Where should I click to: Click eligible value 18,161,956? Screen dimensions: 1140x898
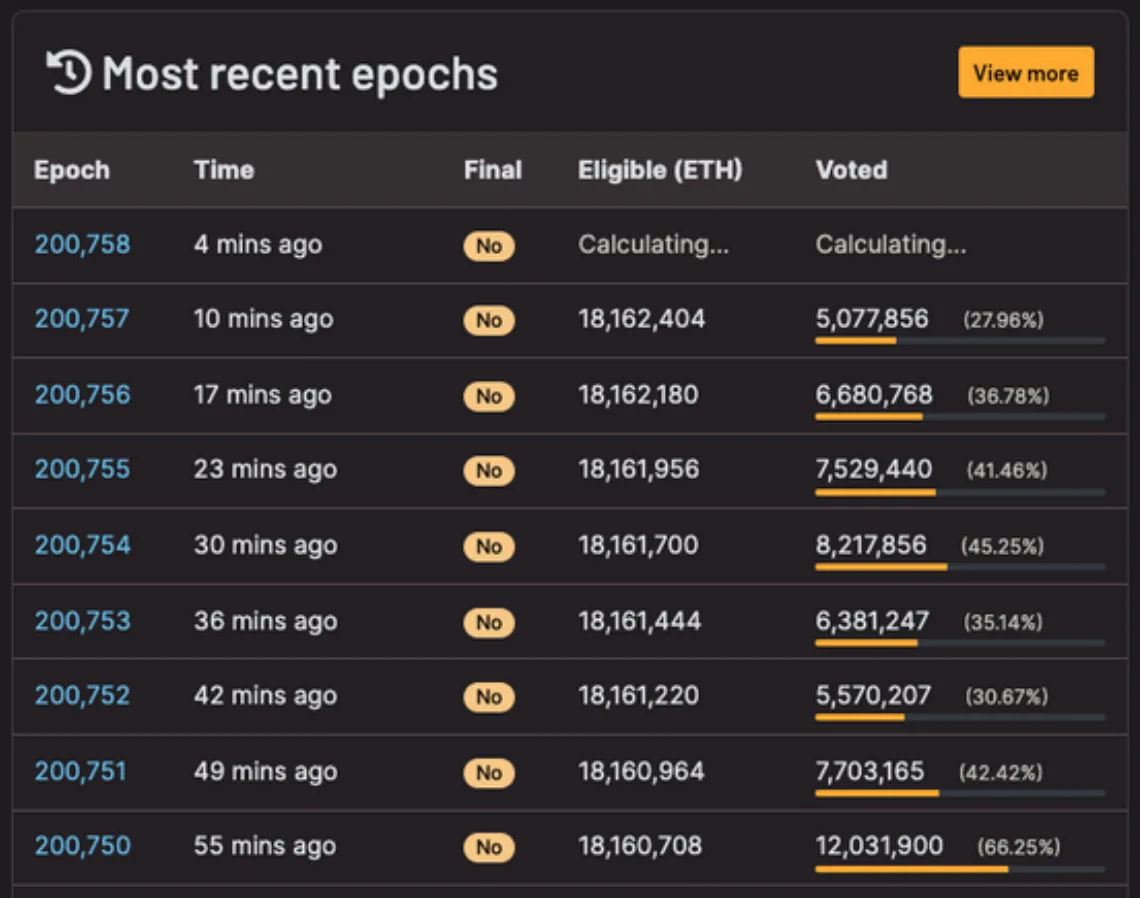tap(638, 470)
